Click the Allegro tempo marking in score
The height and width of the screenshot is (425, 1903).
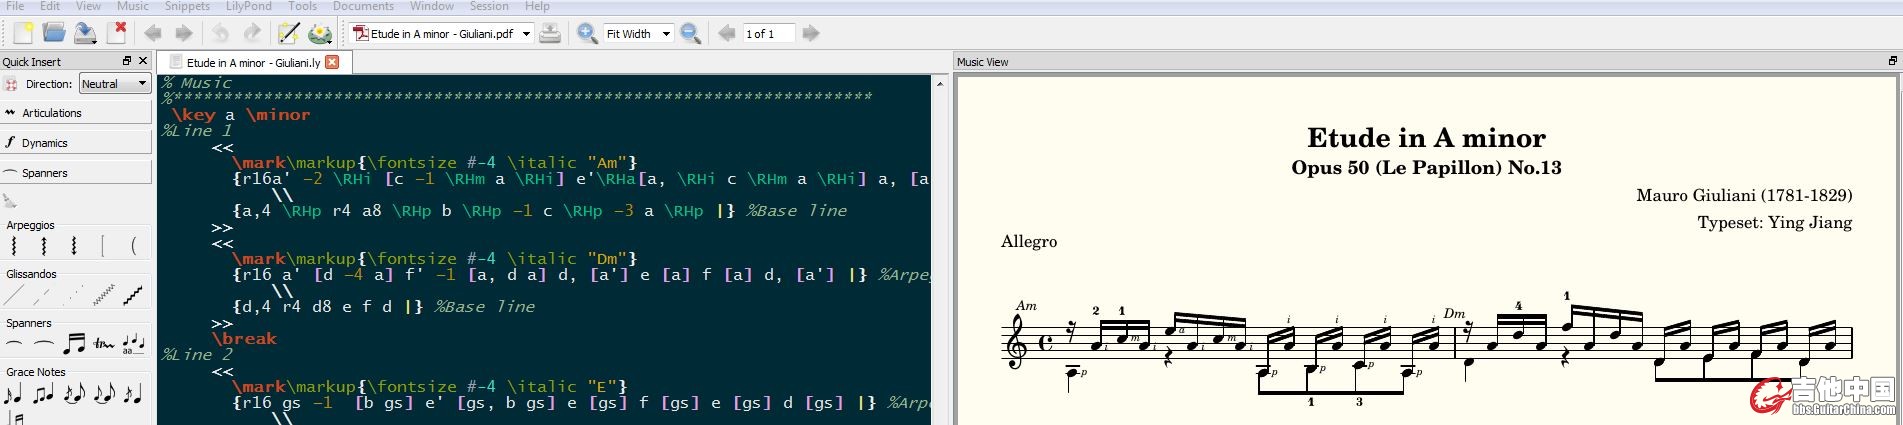(x=1029, y=242)
